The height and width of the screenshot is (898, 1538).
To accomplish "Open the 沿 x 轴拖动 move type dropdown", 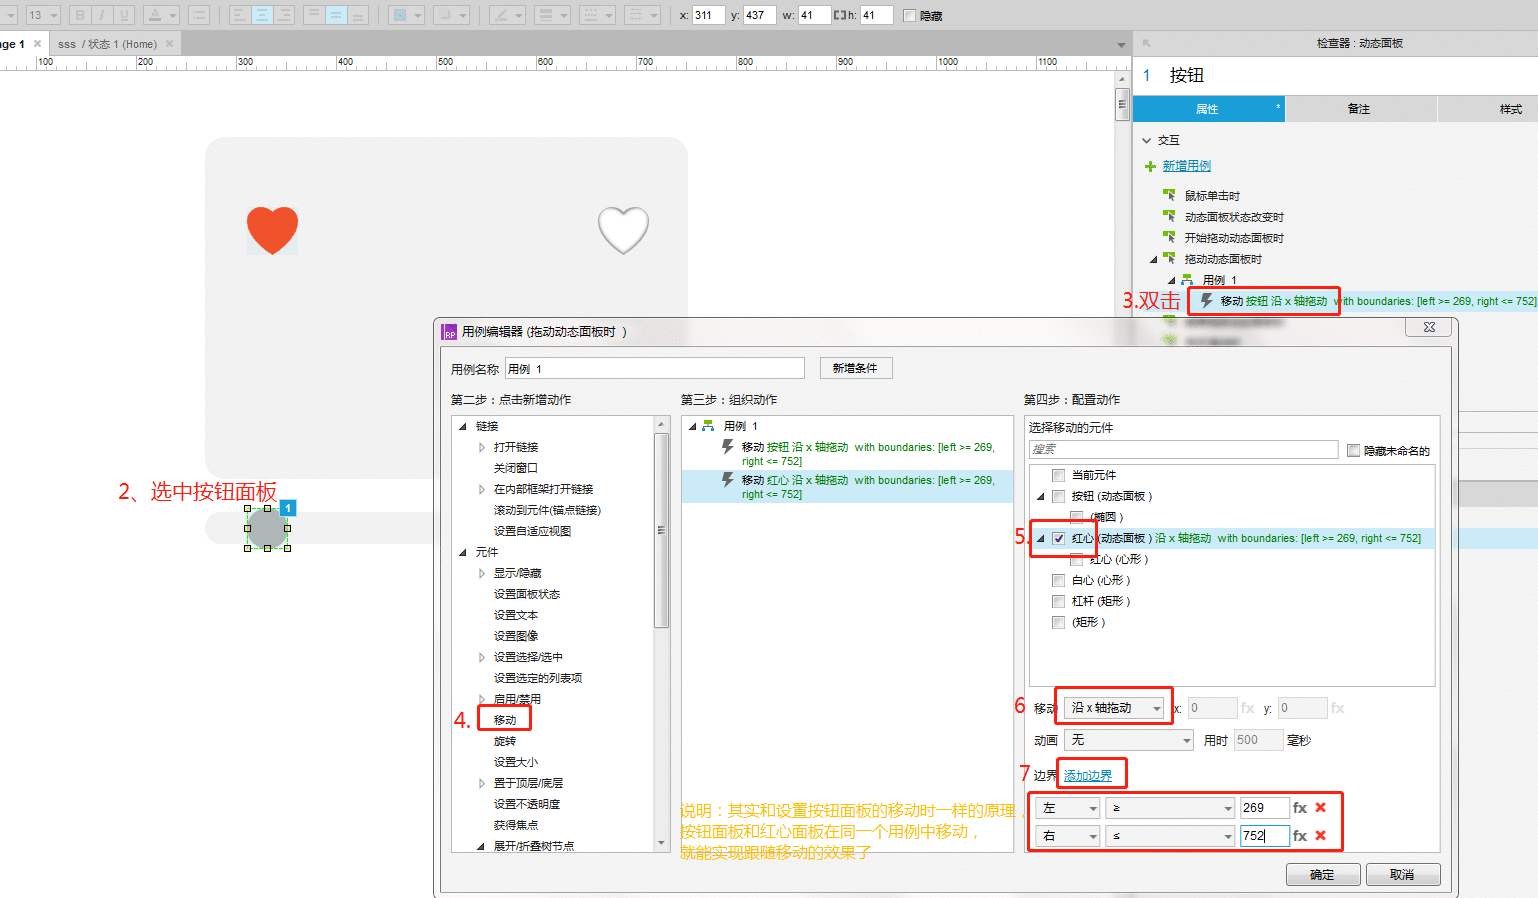I will tap(1115, 708).
